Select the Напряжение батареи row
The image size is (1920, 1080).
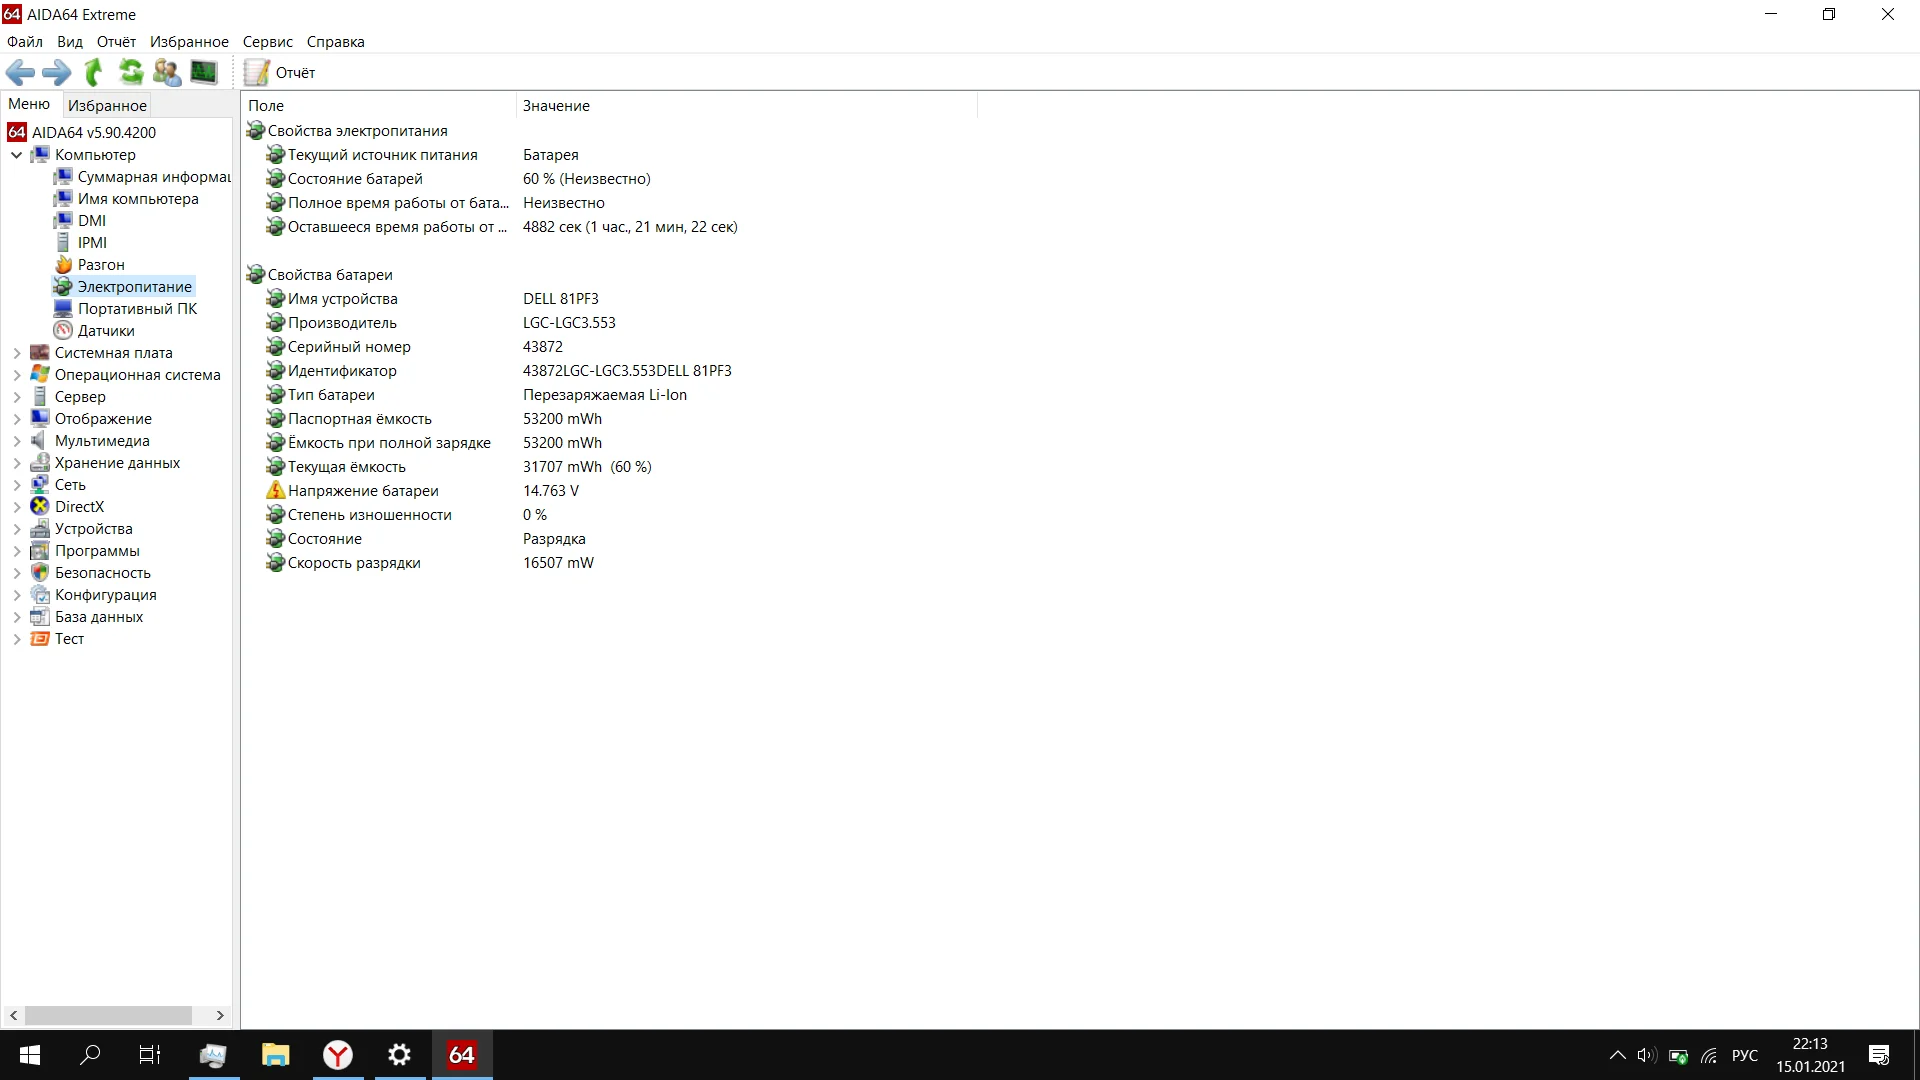point(363,491)
